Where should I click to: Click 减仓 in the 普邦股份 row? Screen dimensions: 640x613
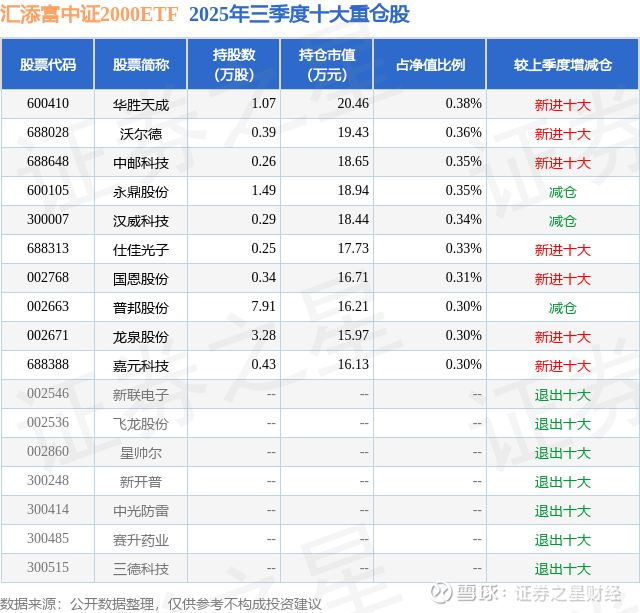[562, 308]
